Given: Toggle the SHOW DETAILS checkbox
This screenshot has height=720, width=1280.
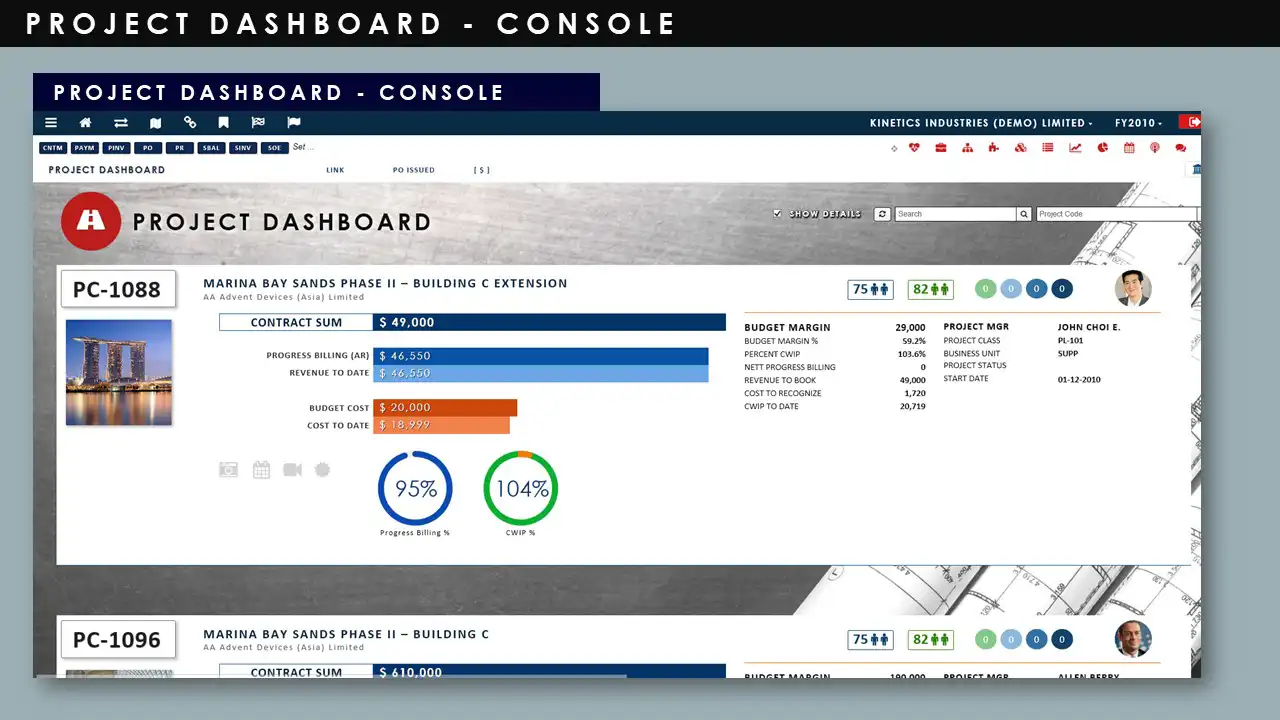Looking at the screenshot, I should click(778, 213).
